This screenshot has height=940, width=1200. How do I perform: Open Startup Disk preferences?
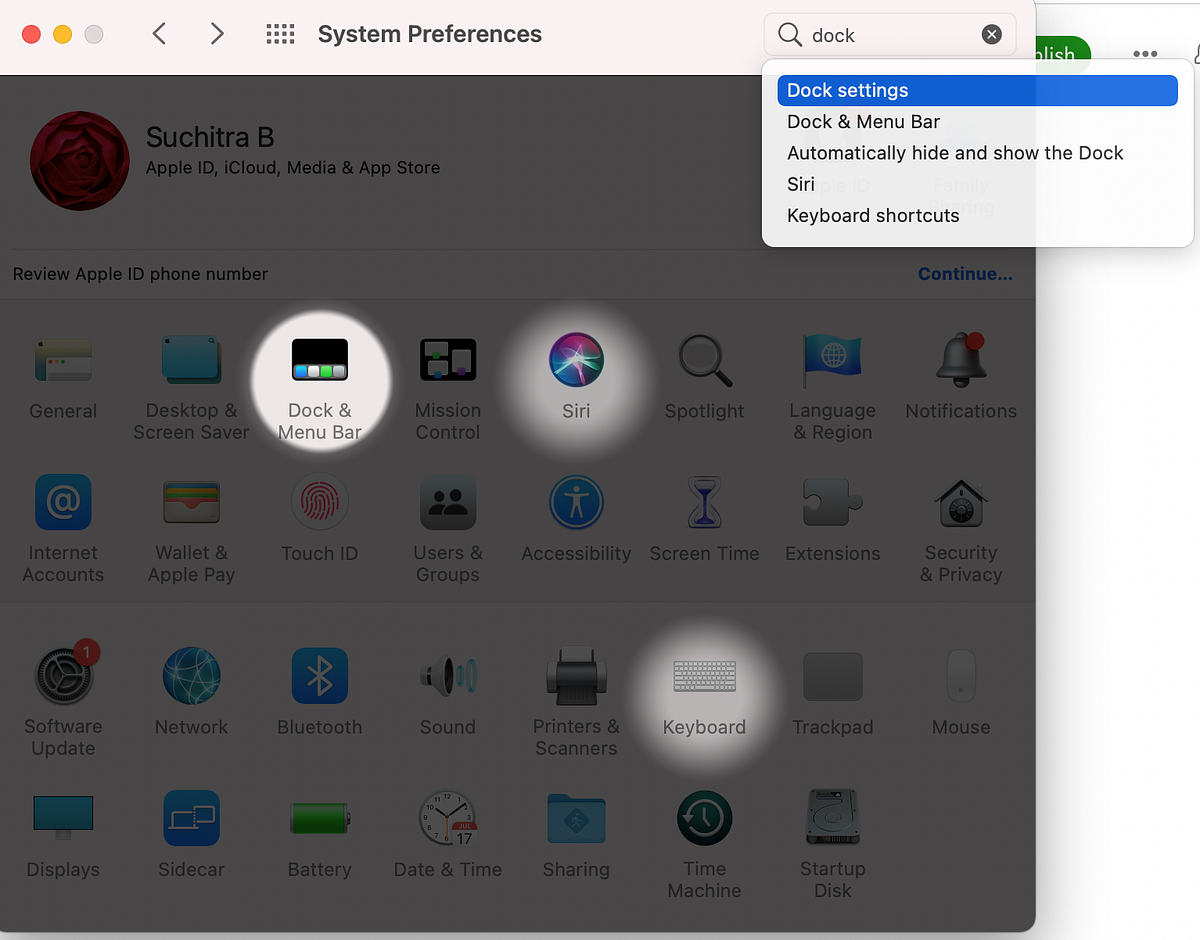(832, 846)
